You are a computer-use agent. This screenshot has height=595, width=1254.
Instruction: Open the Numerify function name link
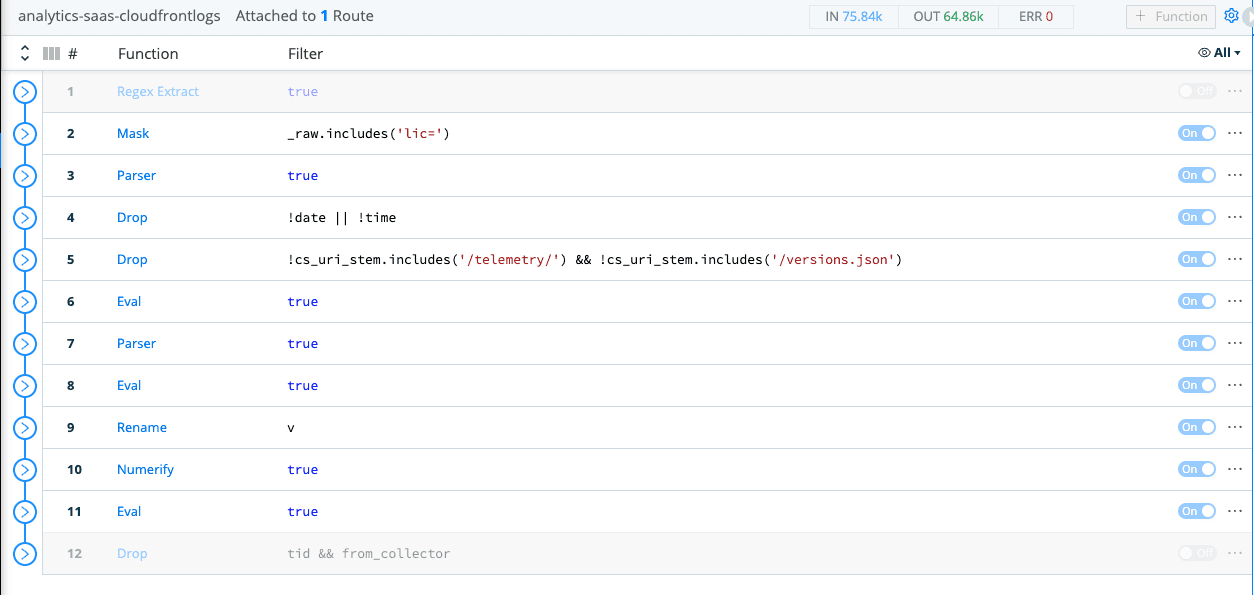coord(145,469)
